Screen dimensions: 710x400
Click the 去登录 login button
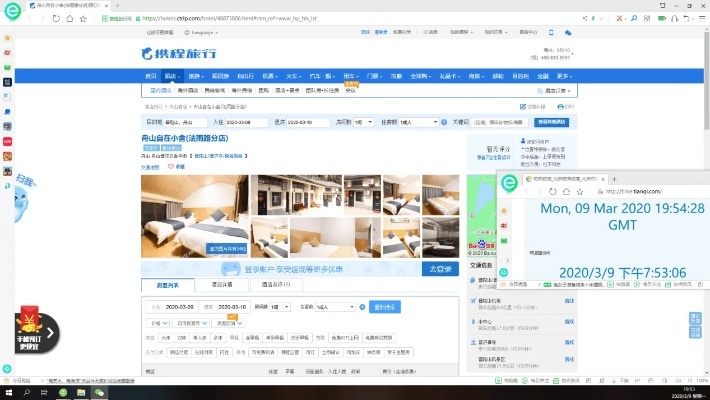point(440,269)
